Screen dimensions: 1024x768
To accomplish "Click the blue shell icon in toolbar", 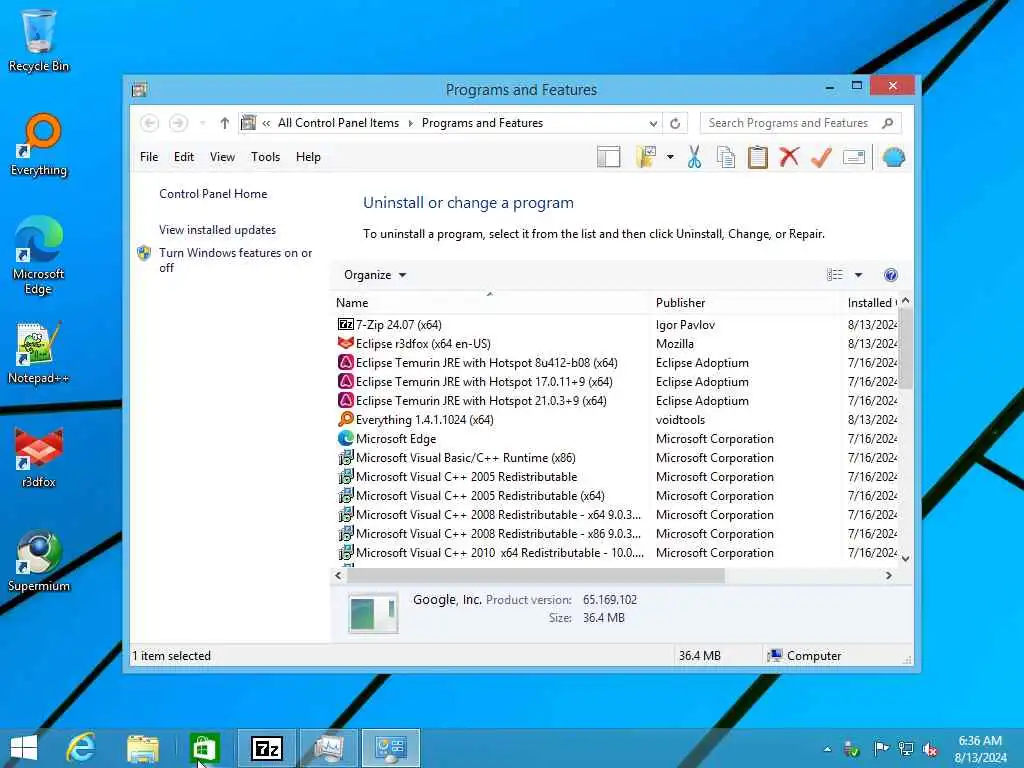I will (893, 157).
